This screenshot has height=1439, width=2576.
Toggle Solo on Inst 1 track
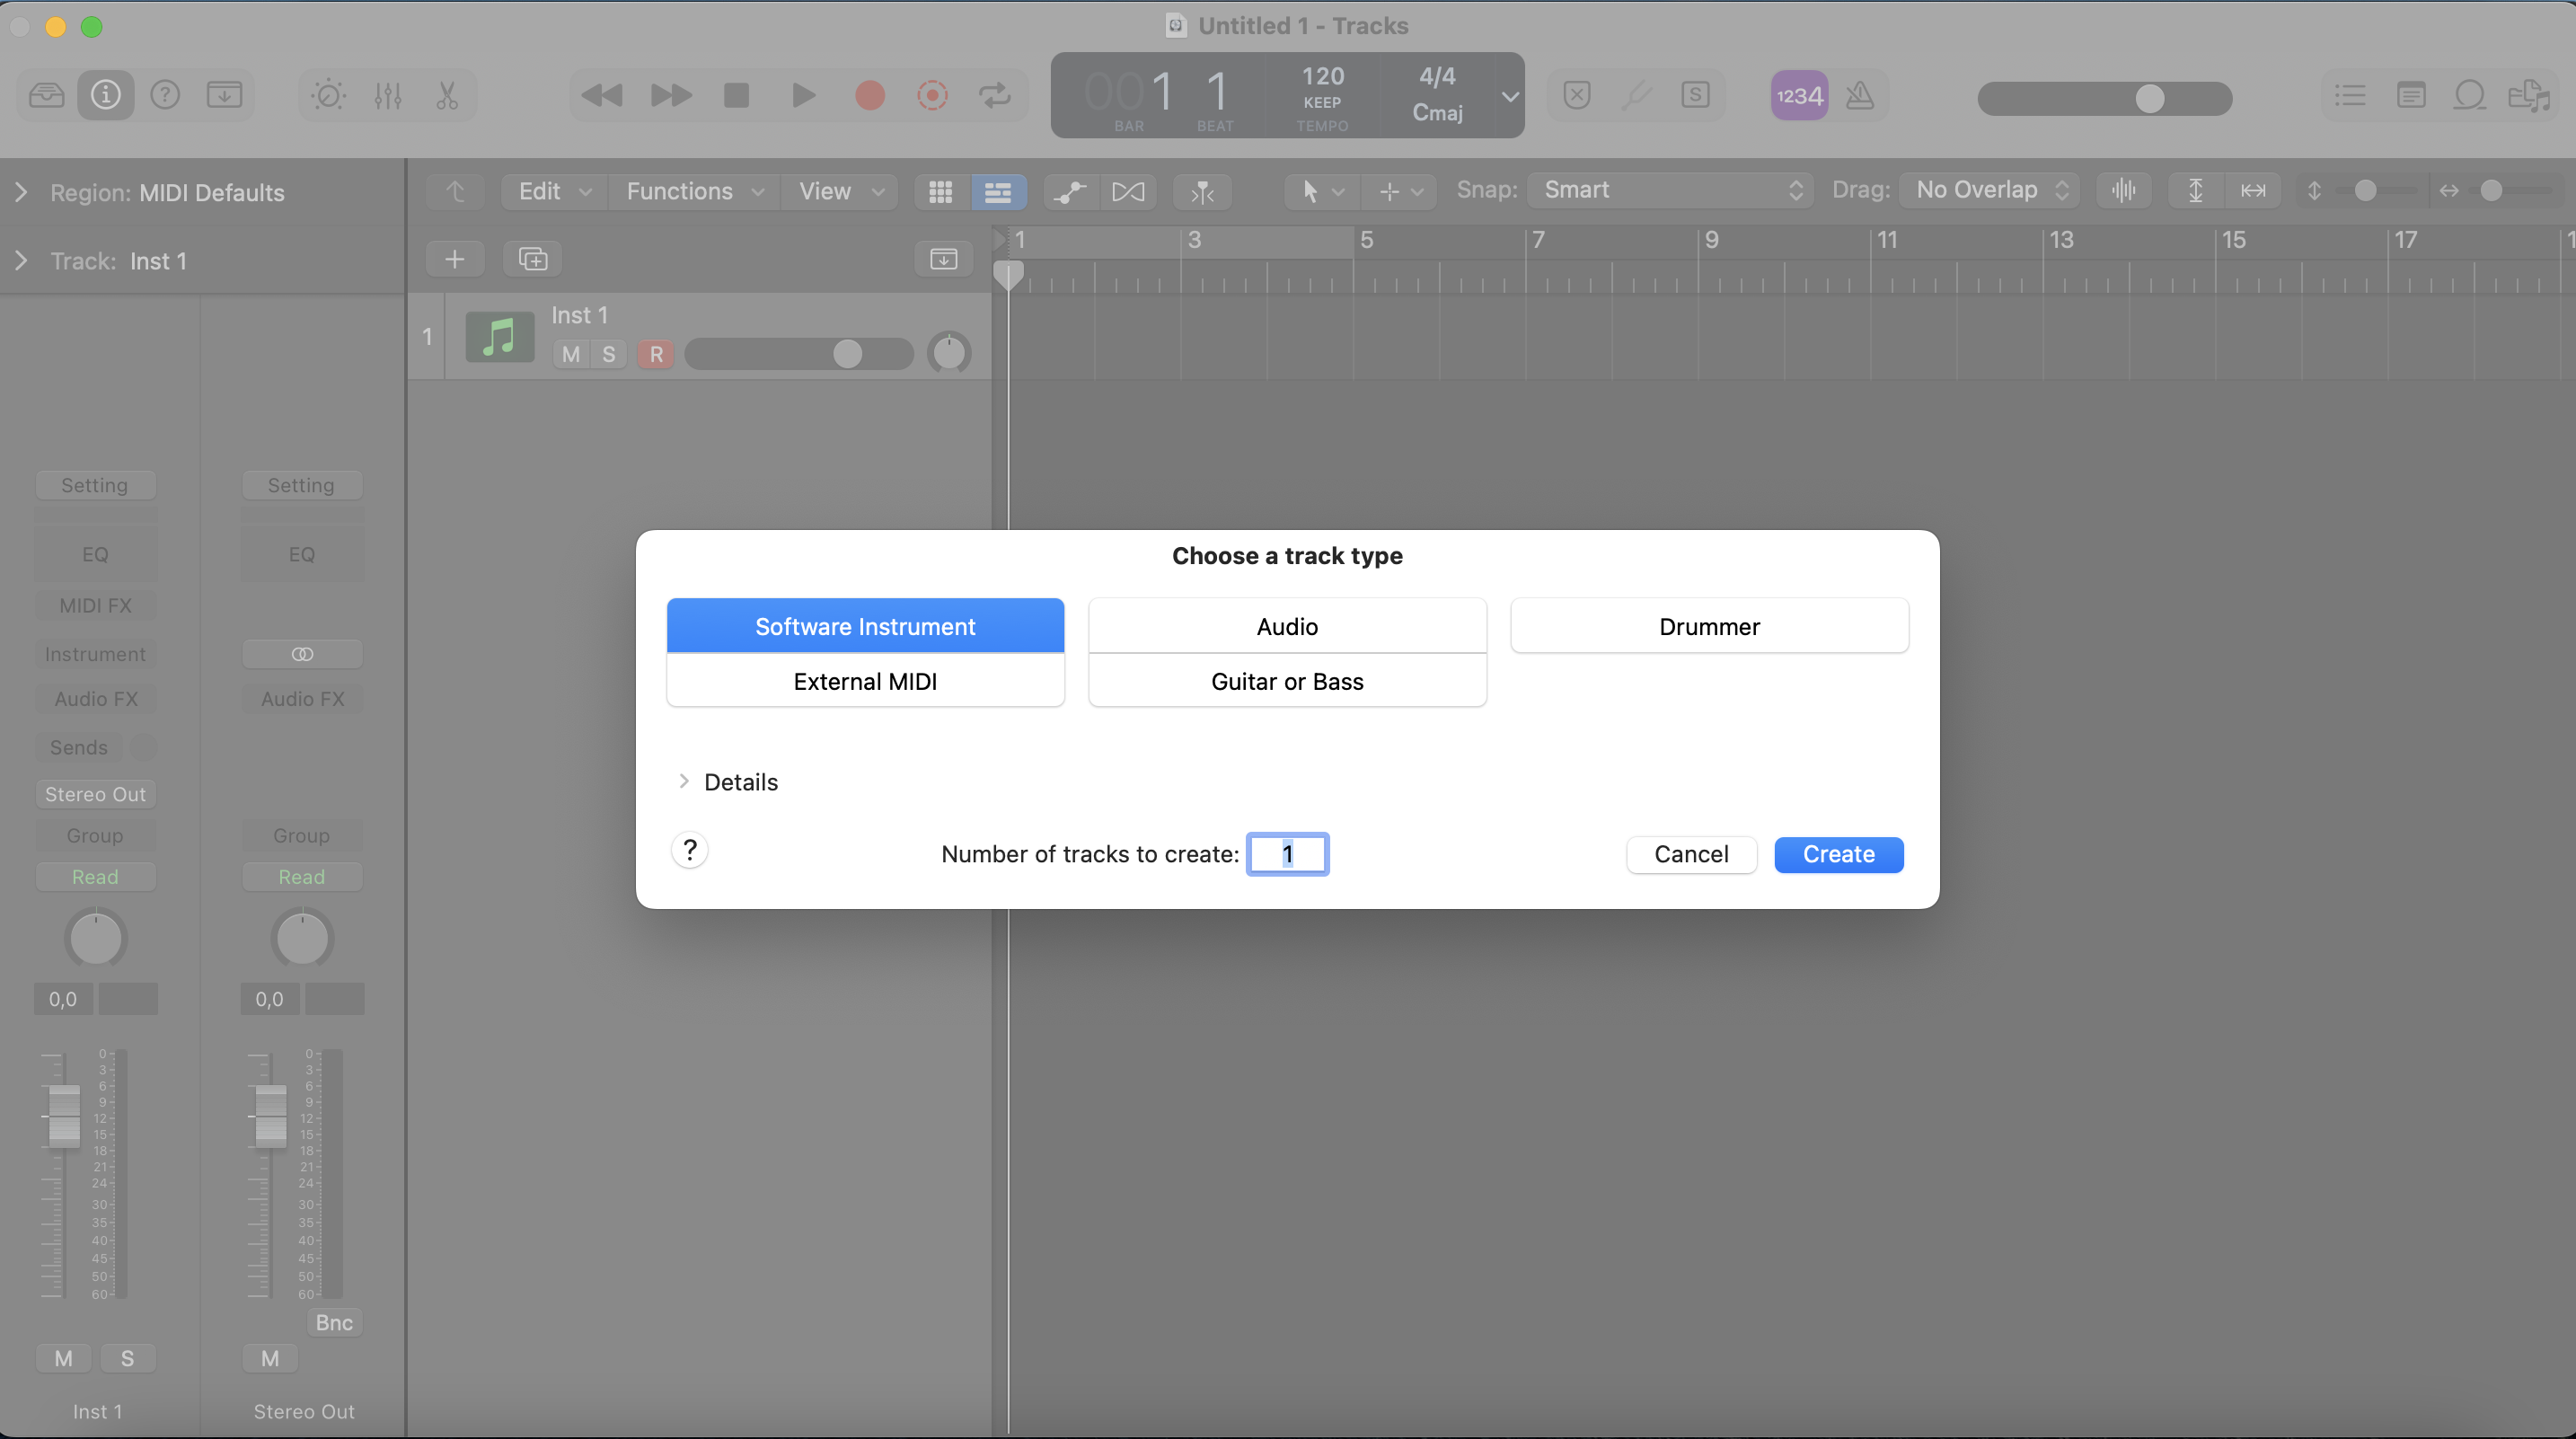click(609, 354)
